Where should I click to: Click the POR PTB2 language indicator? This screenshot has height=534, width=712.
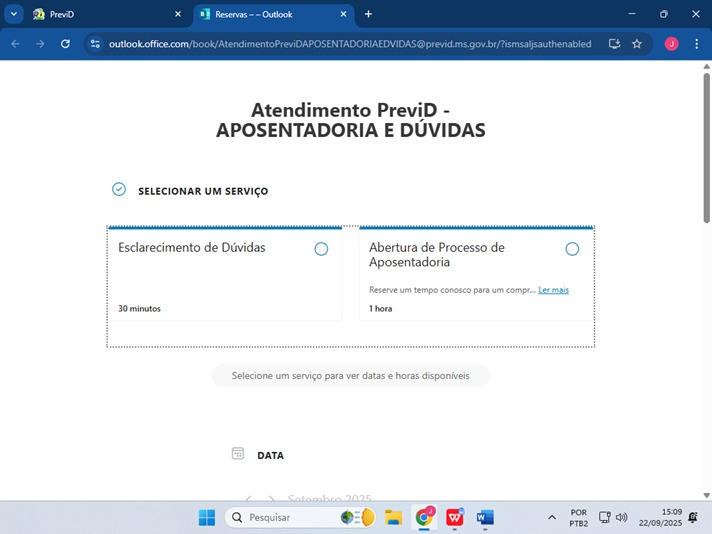tap(578, 518)
